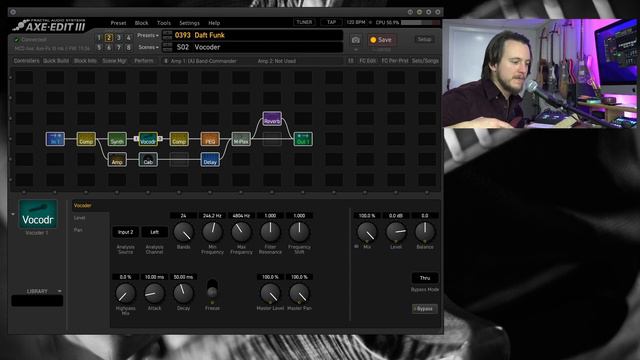Switch to the Pan parameter page
640x360 pixels.
[x=78, y=230]
